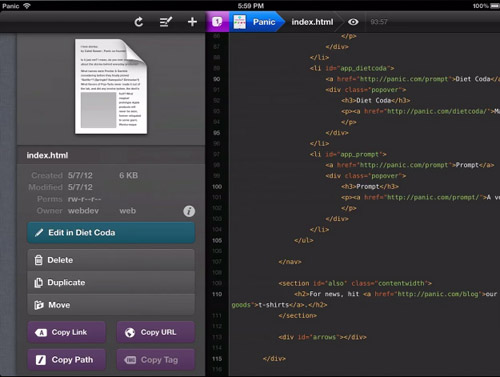Choose Move for the file
Image resolution: width=500 pixels, height=377 pixels.
tap(111, 305)
